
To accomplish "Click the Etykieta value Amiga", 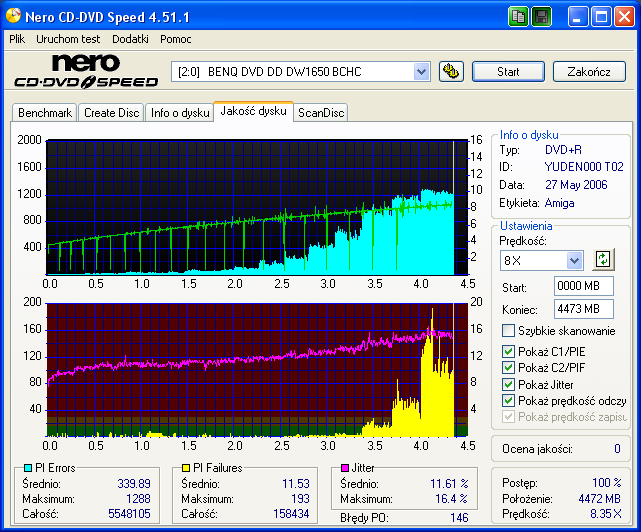I will point(559,203).
